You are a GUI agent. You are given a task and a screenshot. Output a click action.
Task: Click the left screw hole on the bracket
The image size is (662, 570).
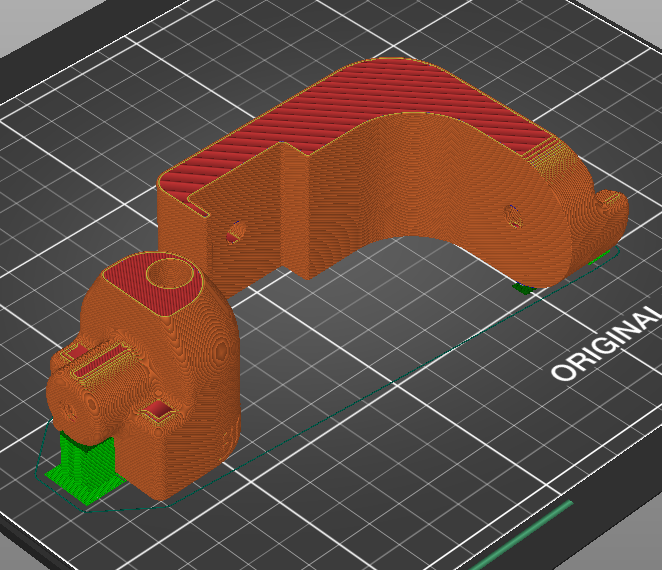[235, 233]
